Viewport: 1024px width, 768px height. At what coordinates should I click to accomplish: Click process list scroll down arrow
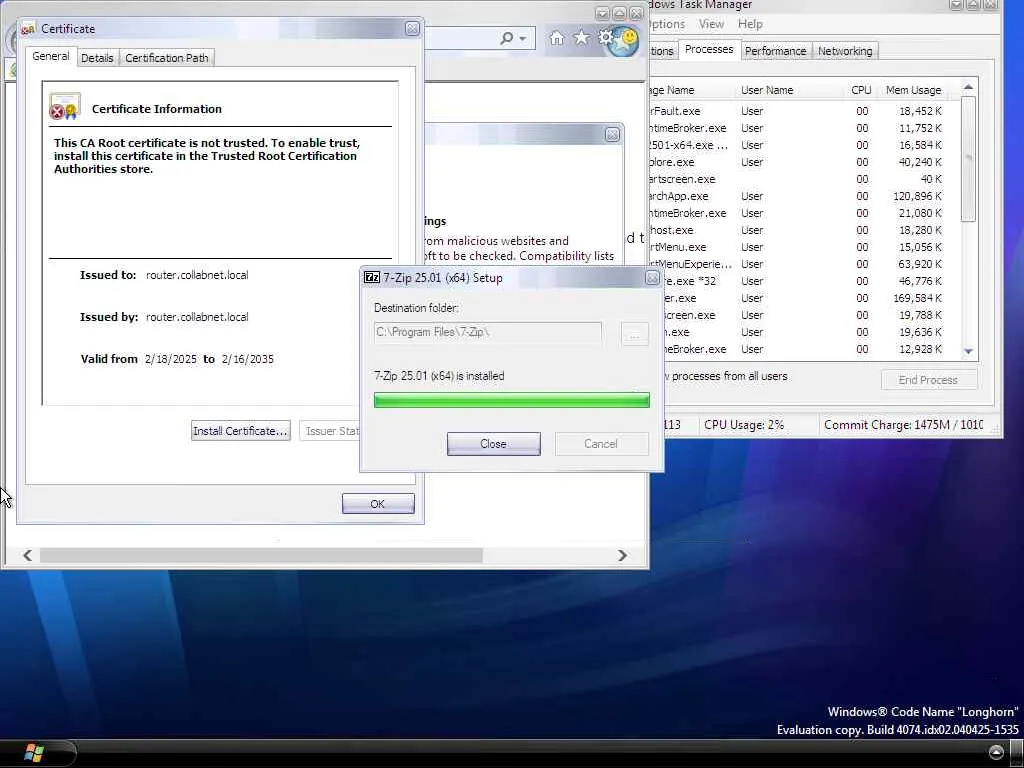pos(968,351)
